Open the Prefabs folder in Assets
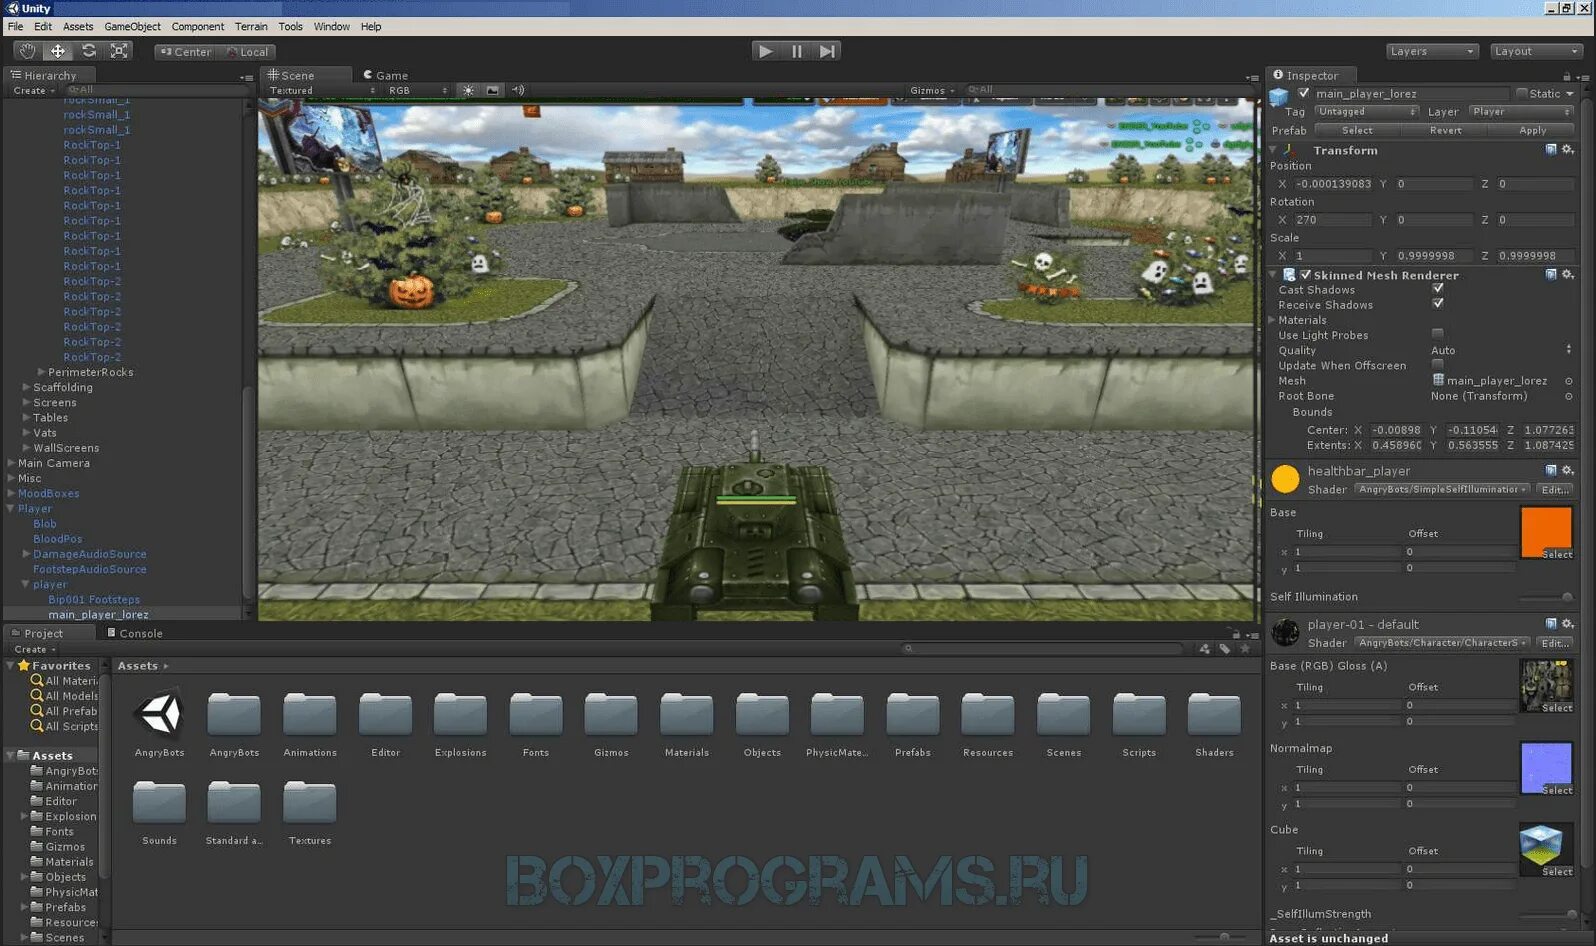 pyautogui.click(x=912, y=722)
